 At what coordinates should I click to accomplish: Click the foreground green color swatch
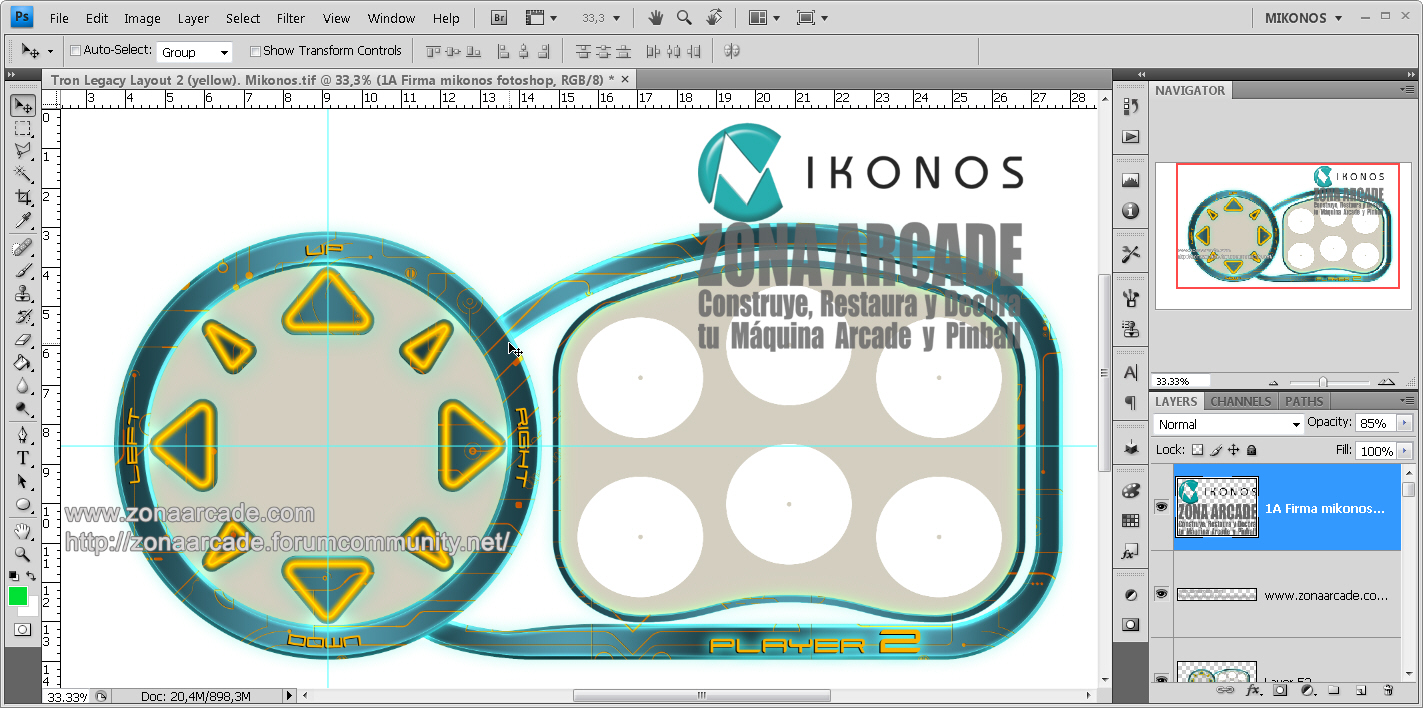(x=18, y=596)
